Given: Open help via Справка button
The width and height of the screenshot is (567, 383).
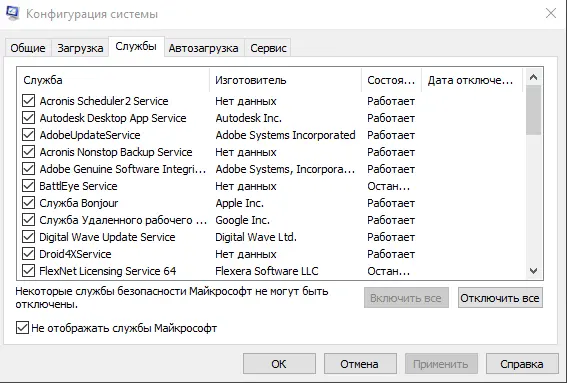Looking at the screenshot, I should [522, 364].
